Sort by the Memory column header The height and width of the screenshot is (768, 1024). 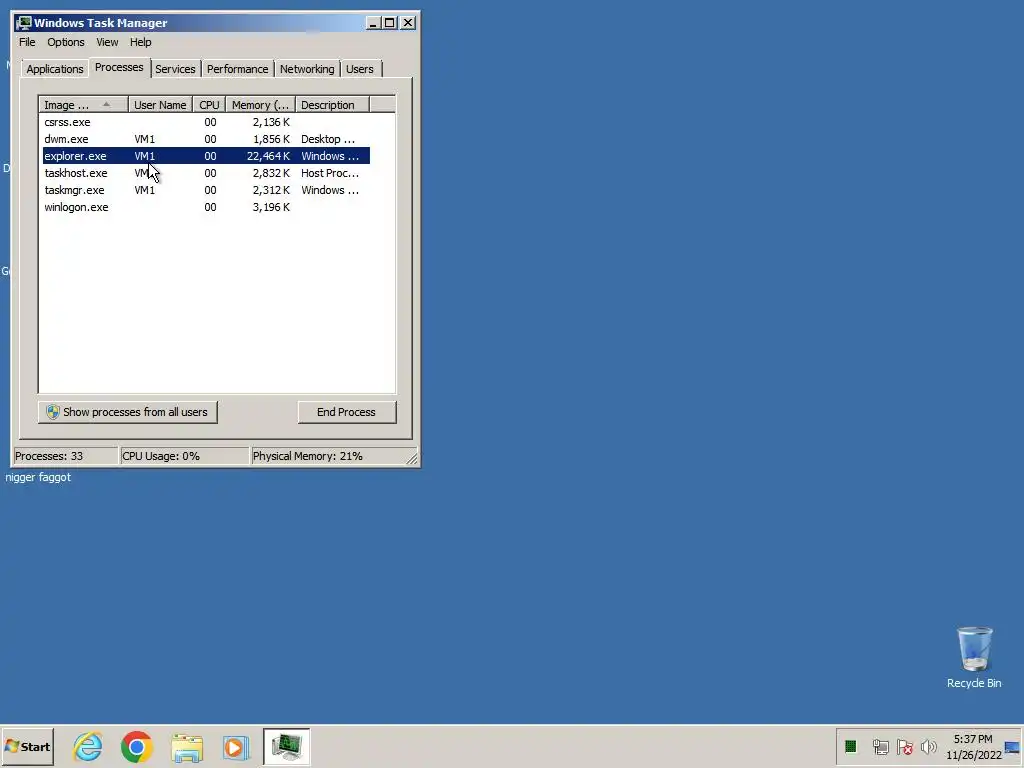point(261,104)
